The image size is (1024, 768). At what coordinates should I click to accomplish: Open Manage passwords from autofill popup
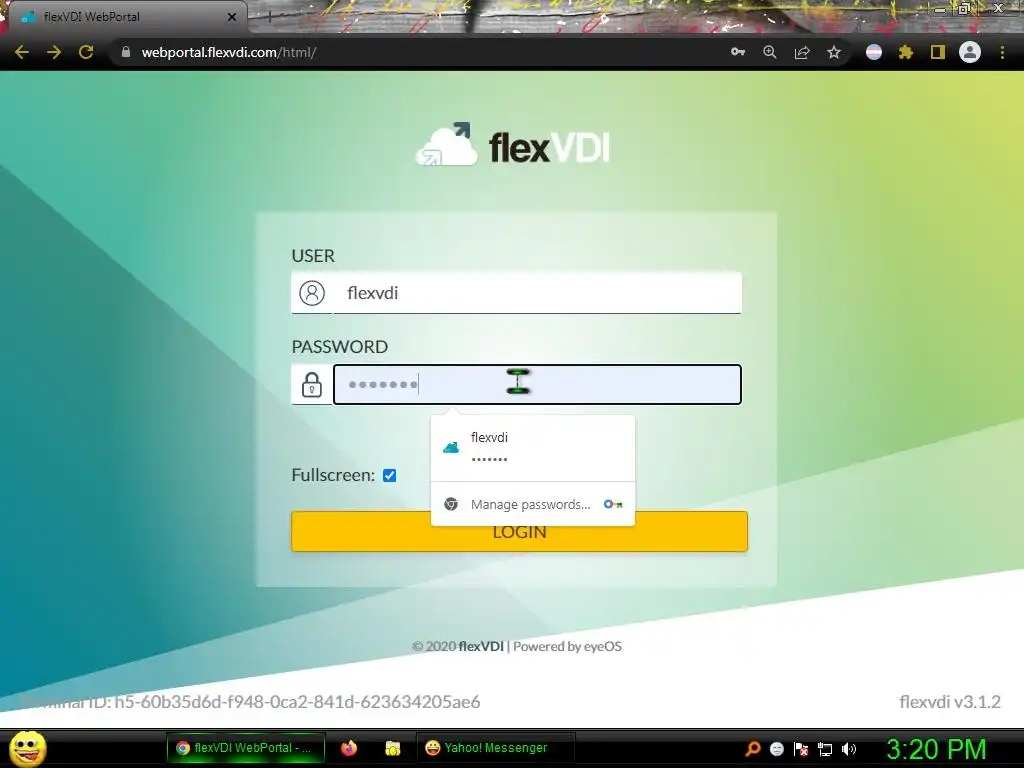533,504
